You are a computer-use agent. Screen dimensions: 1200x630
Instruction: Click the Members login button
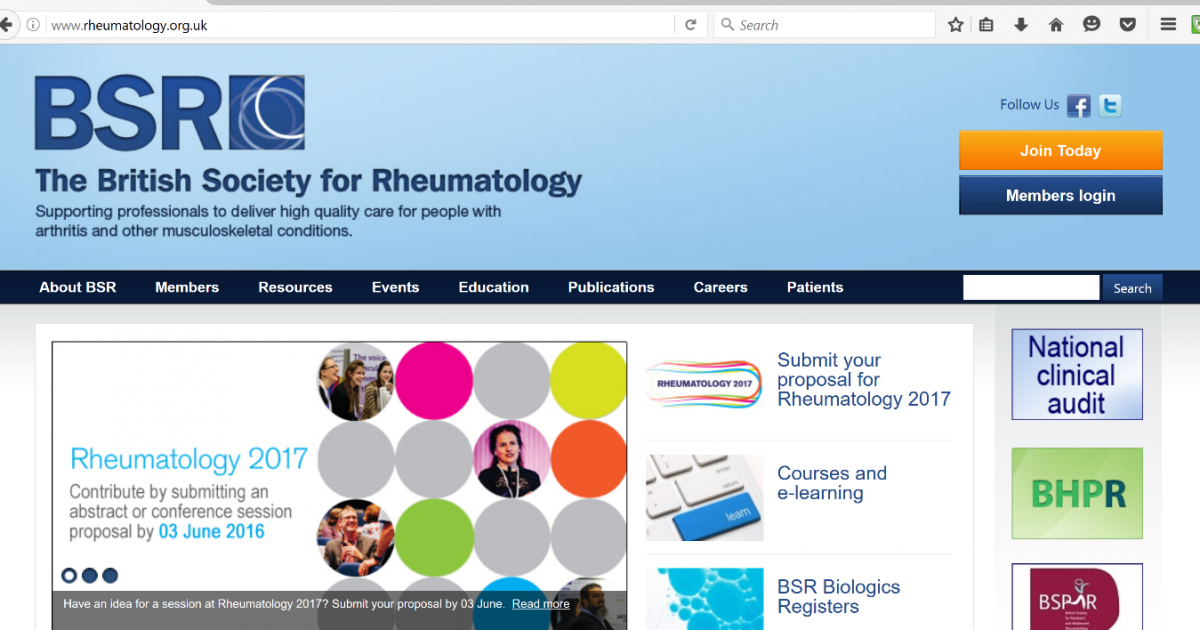click(x=1060, y=196)
